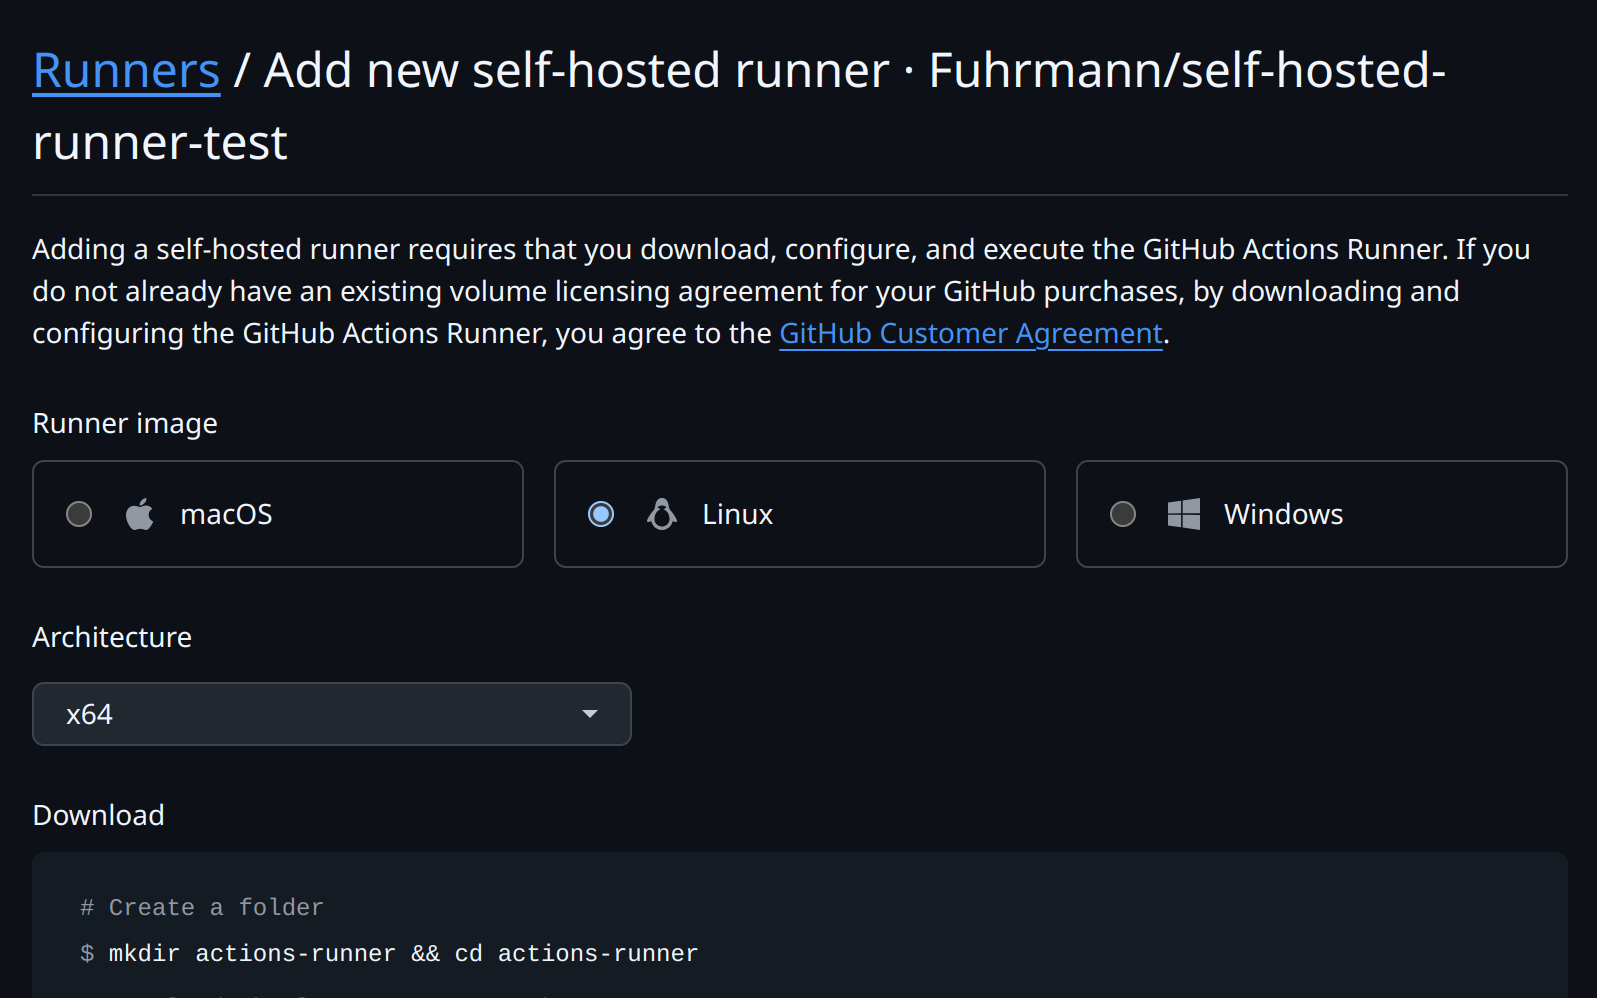Image resolution: width=1597 pixels, height=998 pixels.
Task: Click the Linux penguin icon
Action: tap(662, 514)
